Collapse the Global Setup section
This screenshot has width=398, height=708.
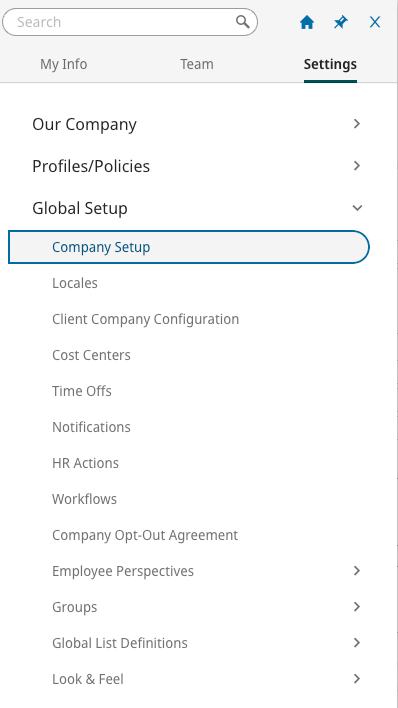pyautogui.click(x=197, y=208)
